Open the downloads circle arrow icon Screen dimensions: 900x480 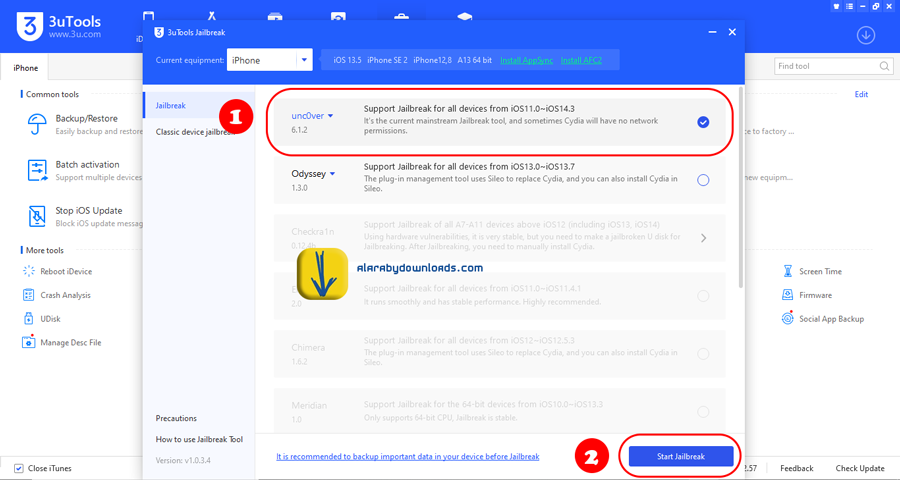866,35
